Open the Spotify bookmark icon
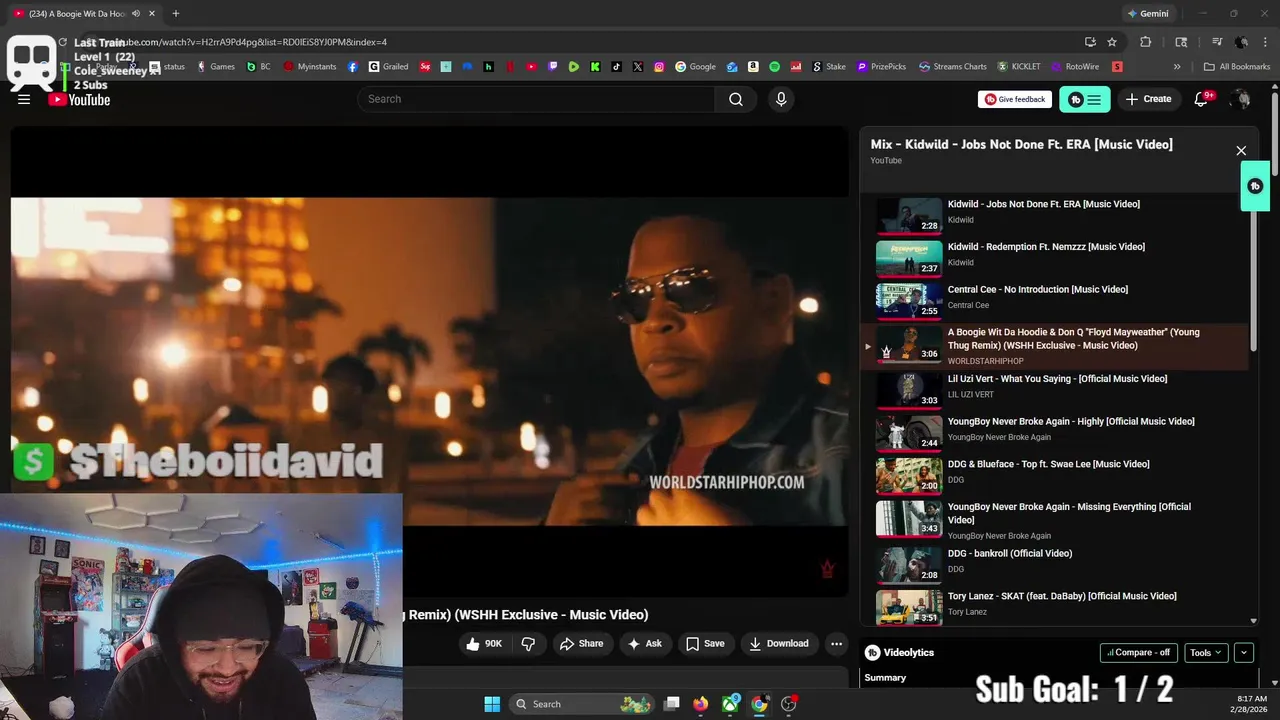1280x720 pixels. pyautogui.click(x=774, y=67)
